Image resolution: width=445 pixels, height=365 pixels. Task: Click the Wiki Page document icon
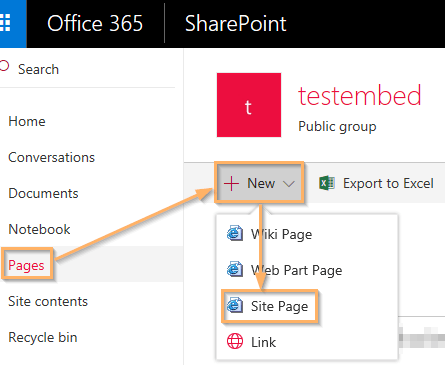(x=235, y=233)
